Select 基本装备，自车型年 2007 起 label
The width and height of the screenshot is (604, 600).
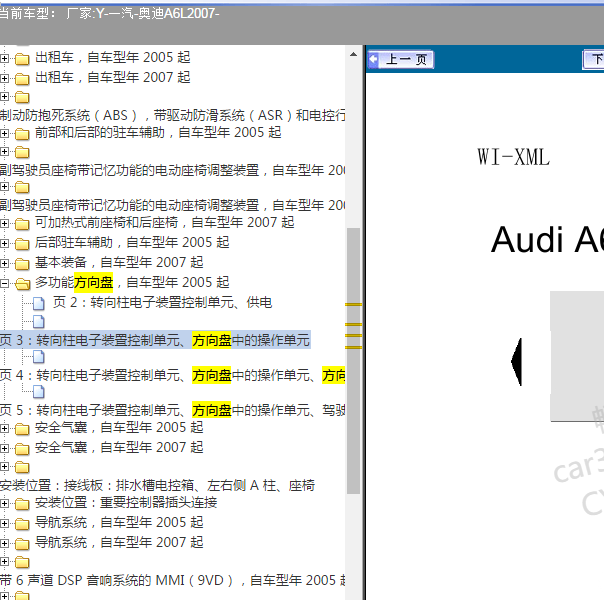click(119, 262)
